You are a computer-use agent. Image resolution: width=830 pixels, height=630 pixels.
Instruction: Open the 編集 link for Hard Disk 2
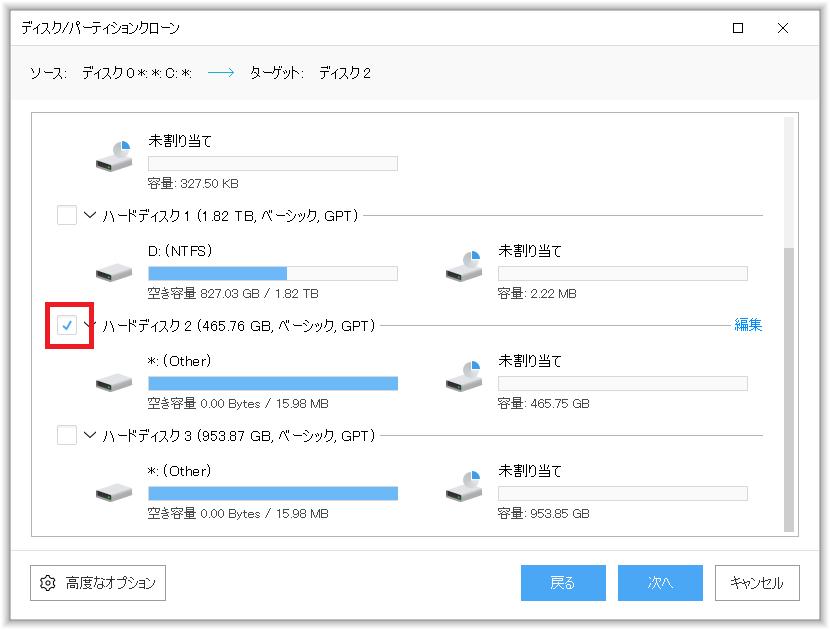click(748, 325)
